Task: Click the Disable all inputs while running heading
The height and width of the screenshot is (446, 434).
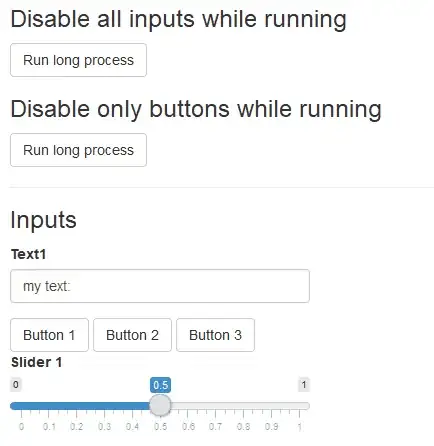Action: point(179,19)
